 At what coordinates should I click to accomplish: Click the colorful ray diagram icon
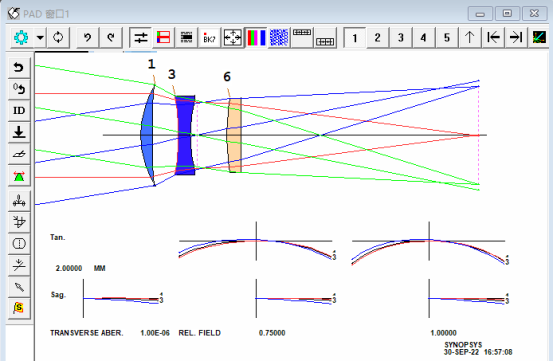[539, 37]
